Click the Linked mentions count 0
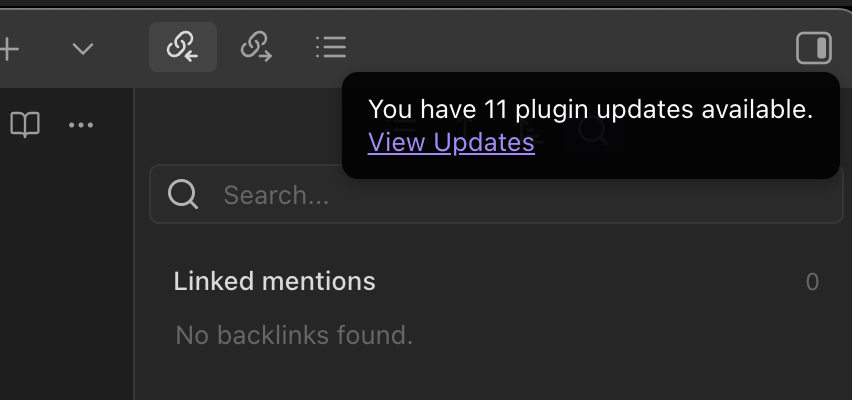The image size is (852, 400). point(812,283)
